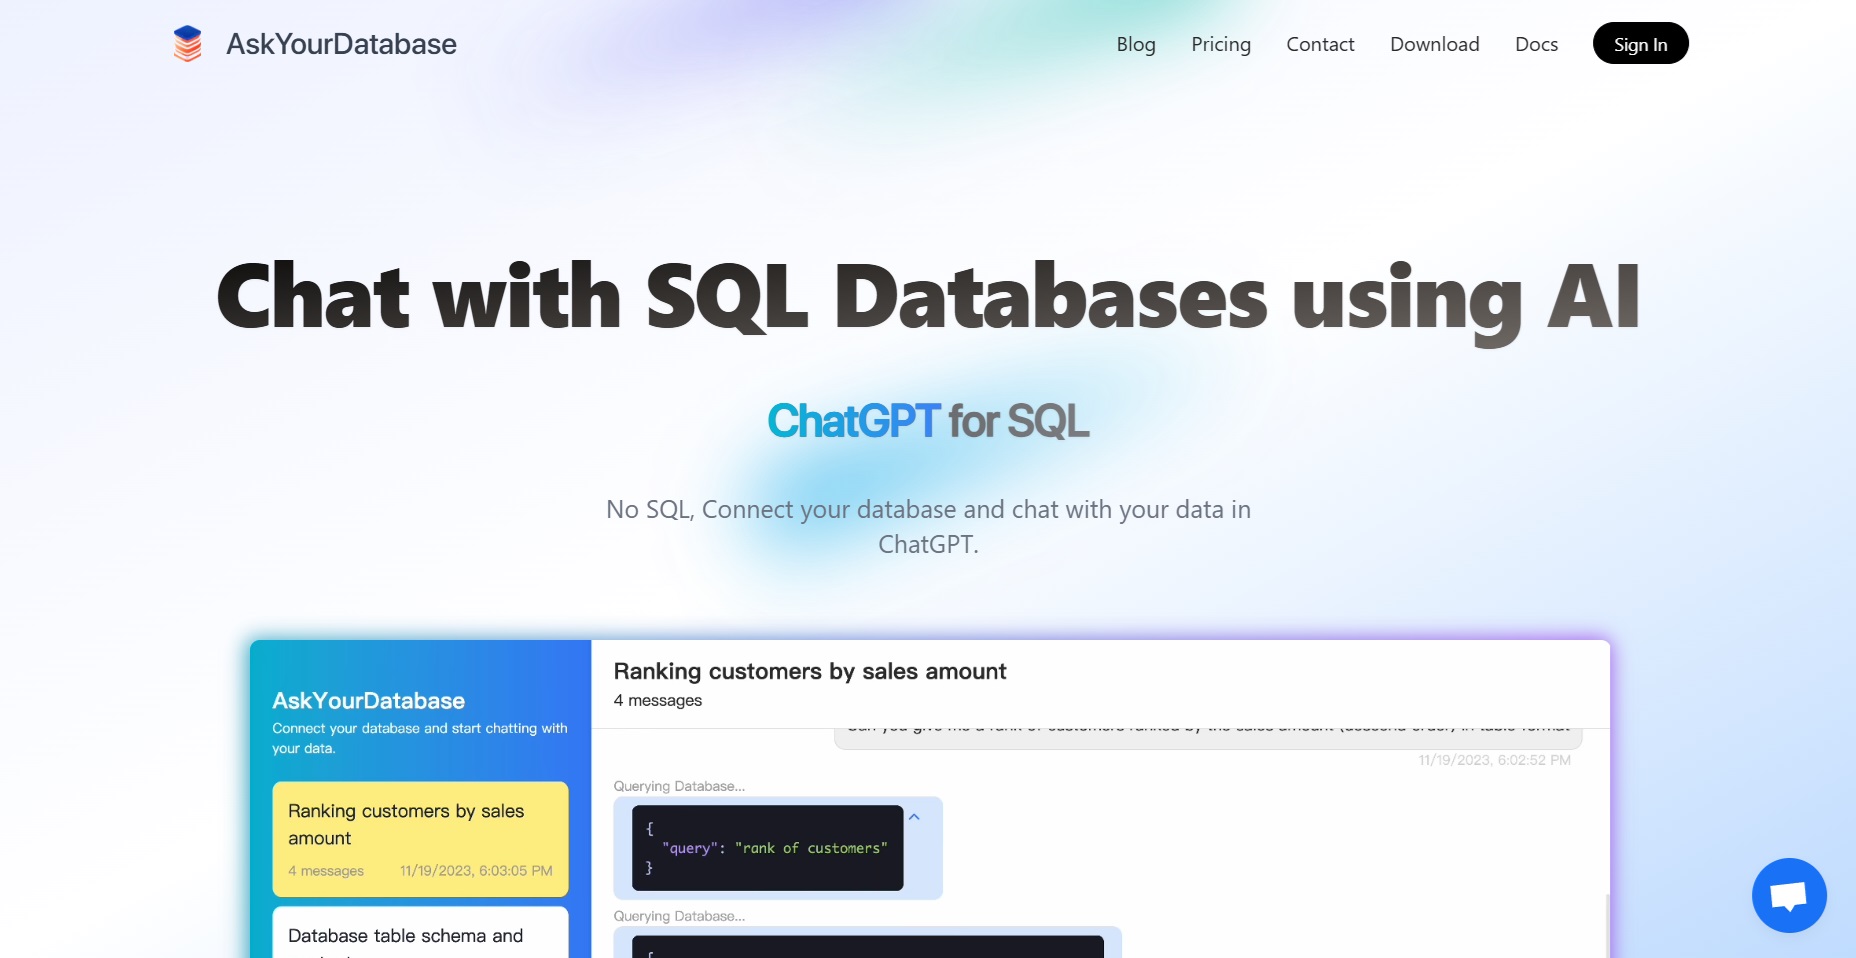
Task: Click the AskYourDatabase brand name in header
Action: (341, 44)
